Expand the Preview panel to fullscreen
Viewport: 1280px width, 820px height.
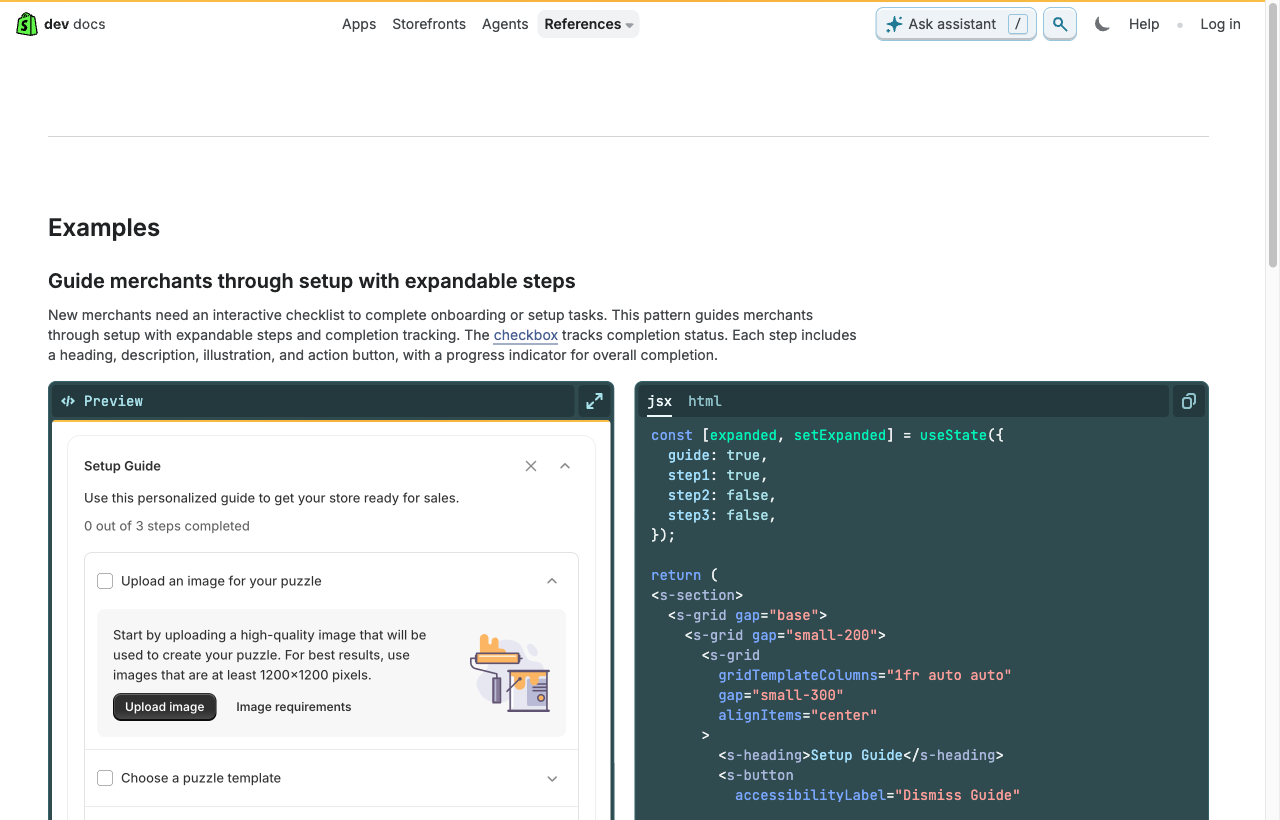[x=594, y=401]
